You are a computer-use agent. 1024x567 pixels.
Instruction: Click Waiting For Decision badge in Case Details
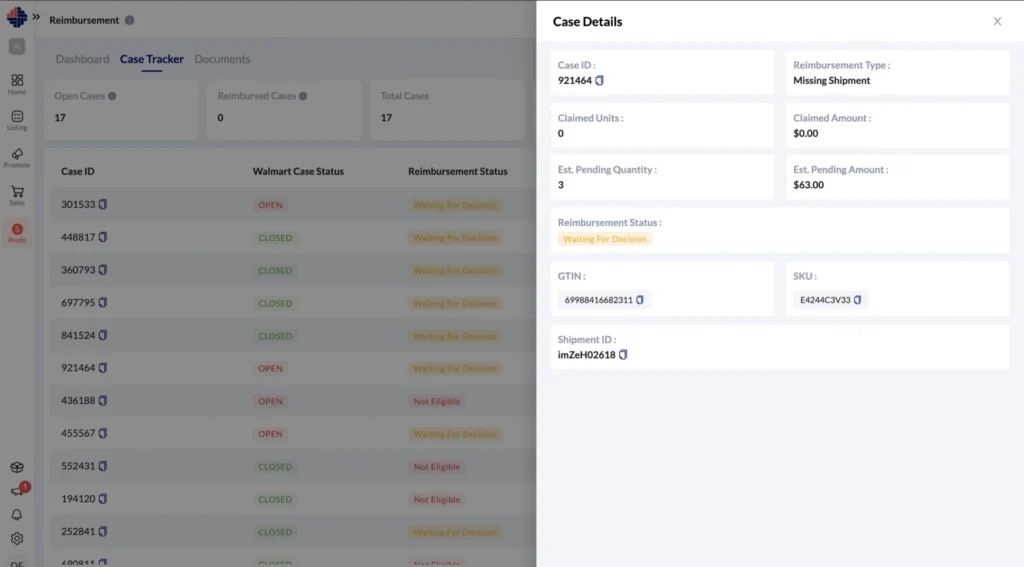(x=605, y=239)
